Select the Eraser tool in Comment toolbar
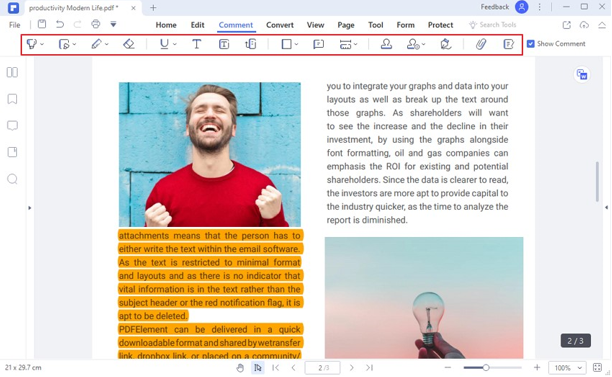The height and width of the screenshot is (377, 612). click(x=128, y=44)
